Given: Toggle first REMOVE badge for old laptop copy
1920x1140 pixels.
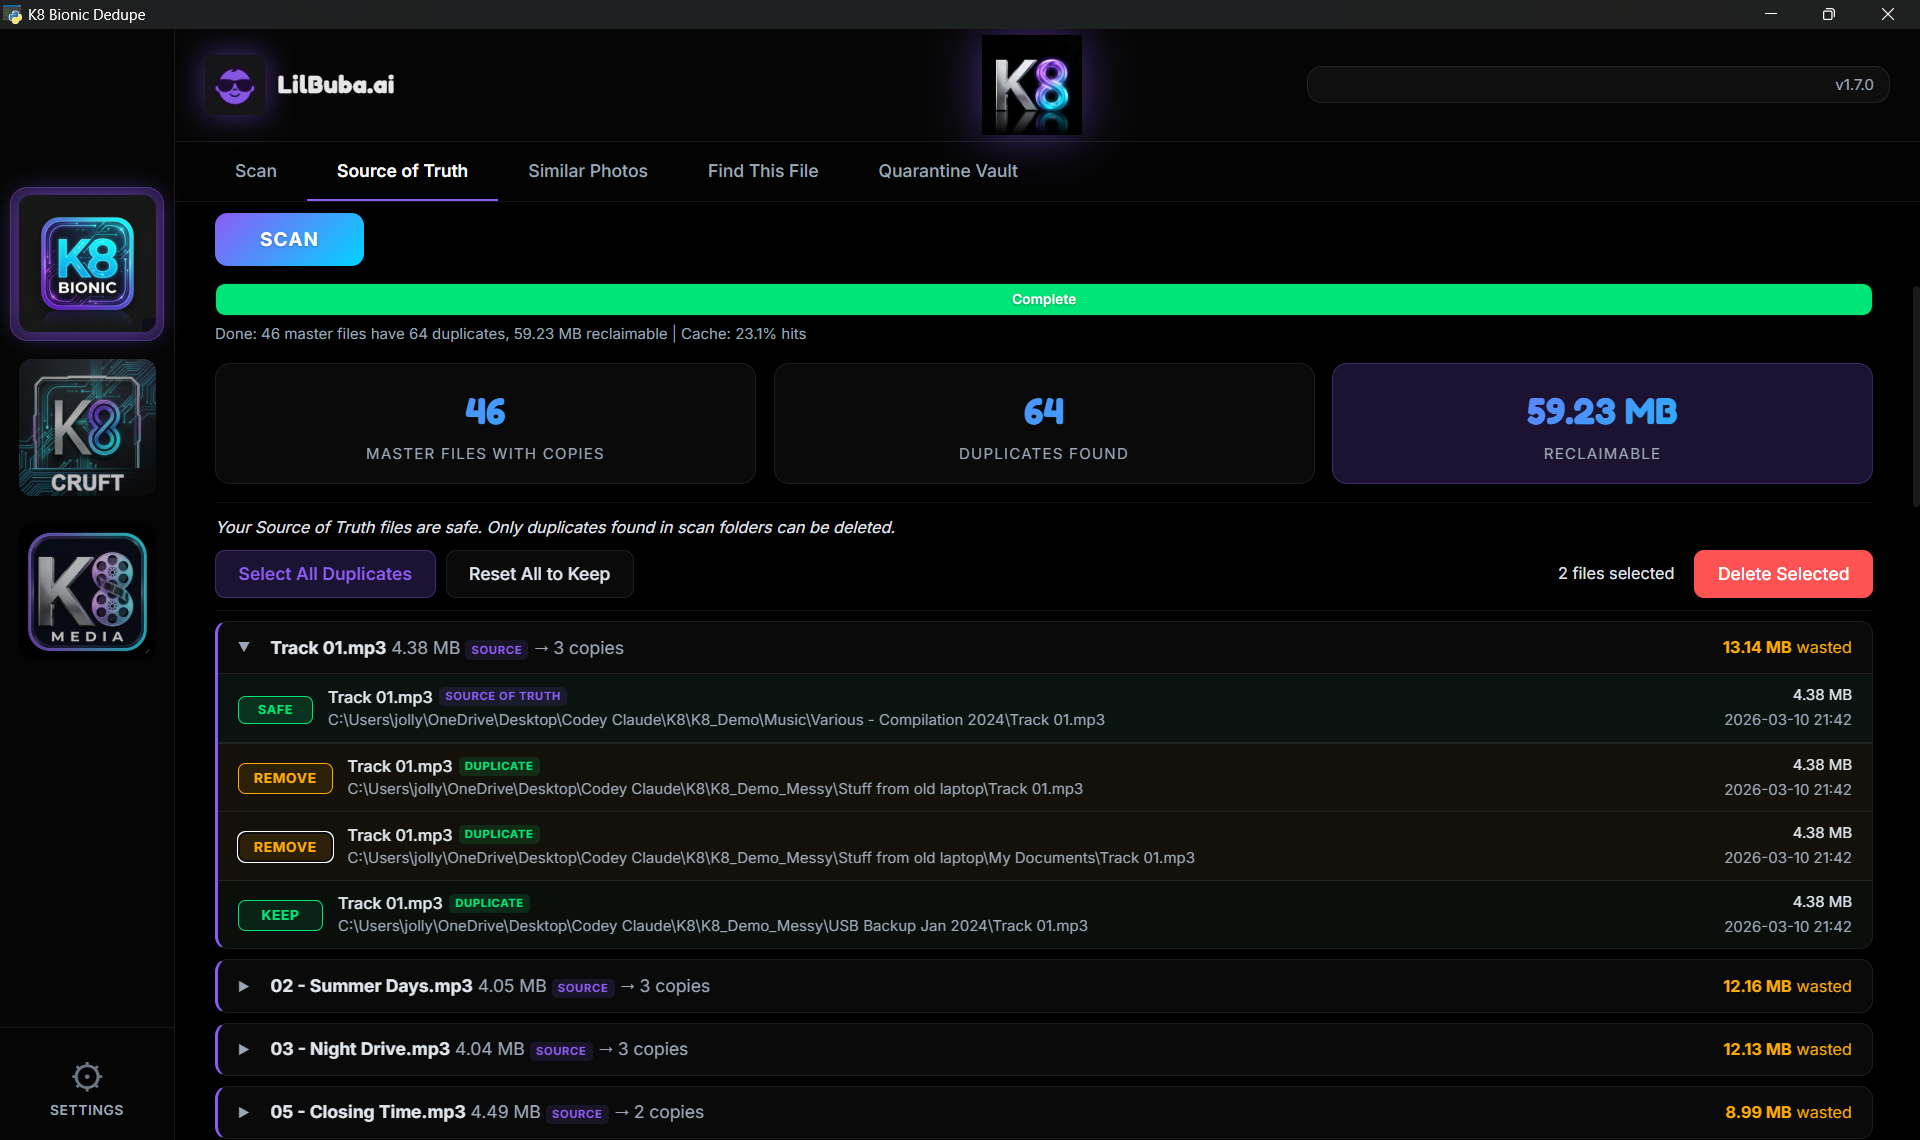Looking at the screenshot, I should (x=285, y=778).
